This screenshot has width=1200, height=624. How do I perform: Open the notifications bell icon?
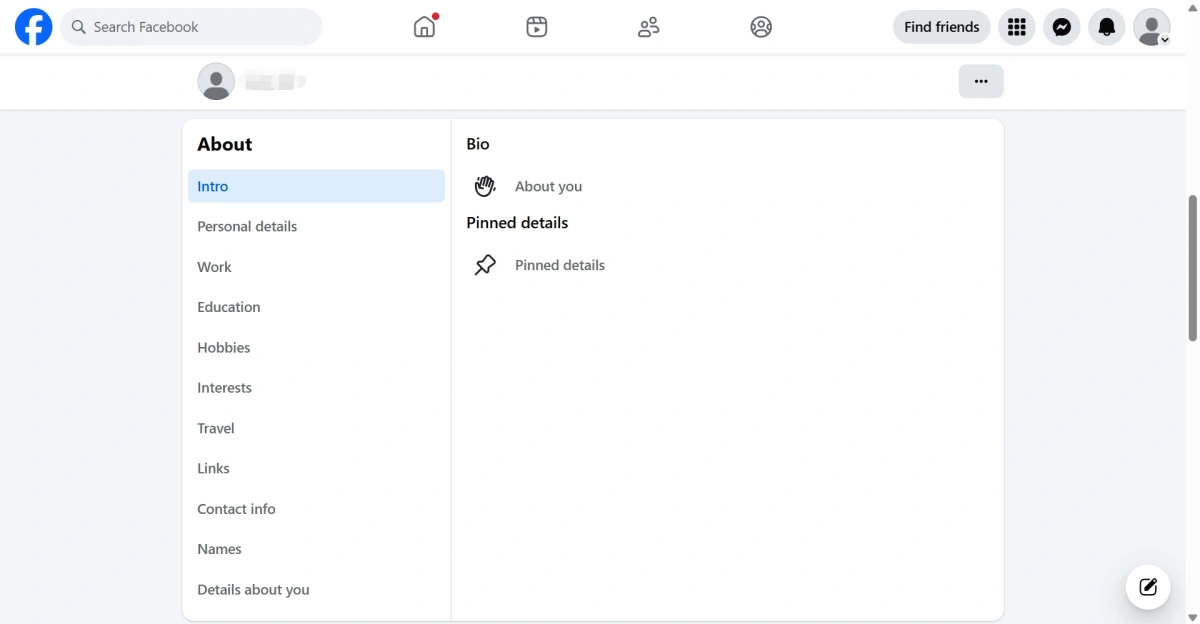click(1107, 27)
